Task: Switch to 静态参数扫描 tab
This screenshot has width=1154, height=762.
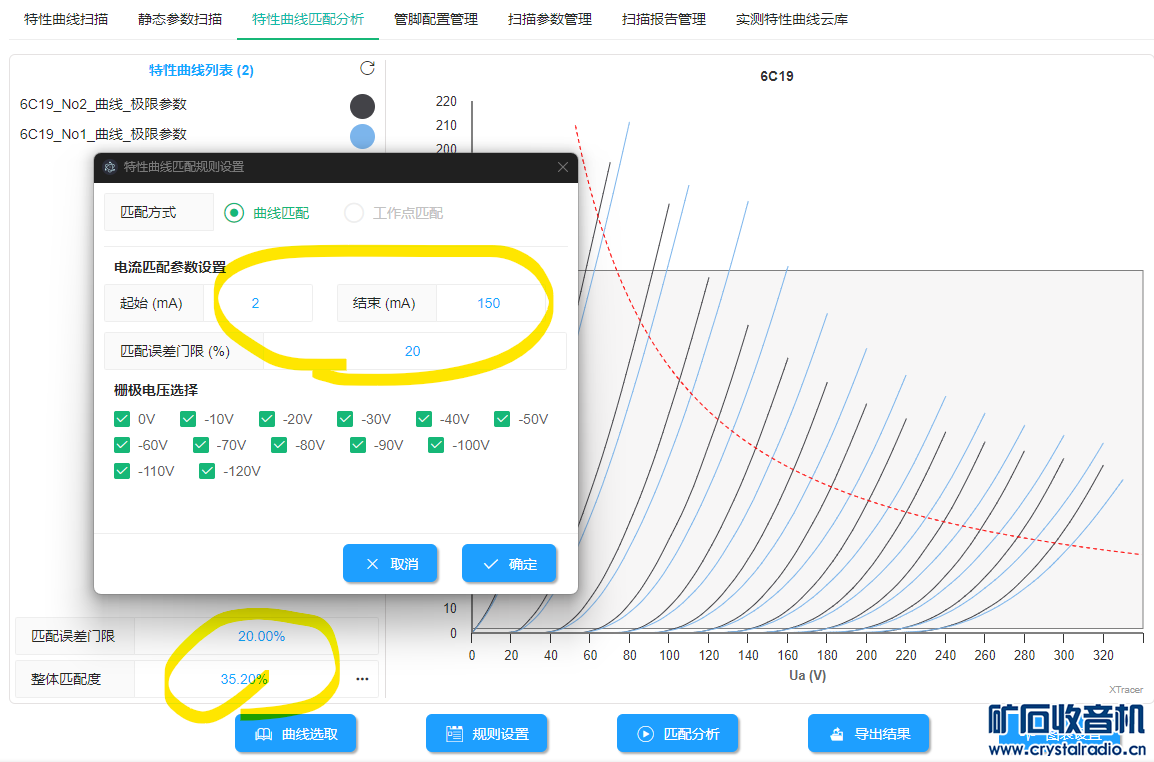Action: 180,19
